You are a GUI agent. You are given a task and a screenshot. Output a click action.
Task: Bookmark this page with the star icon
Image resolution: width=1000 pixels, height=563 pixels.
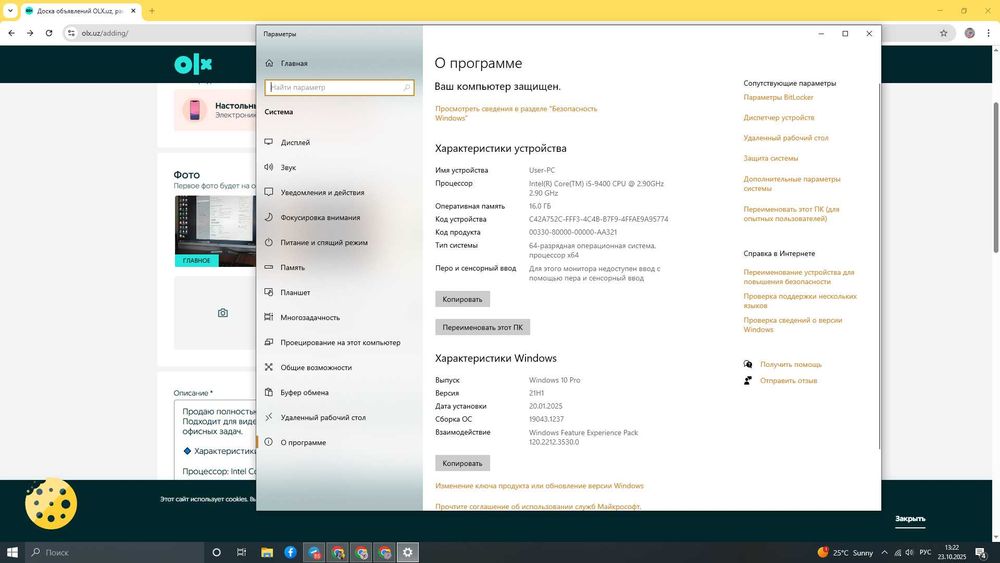tap(943, 33)
